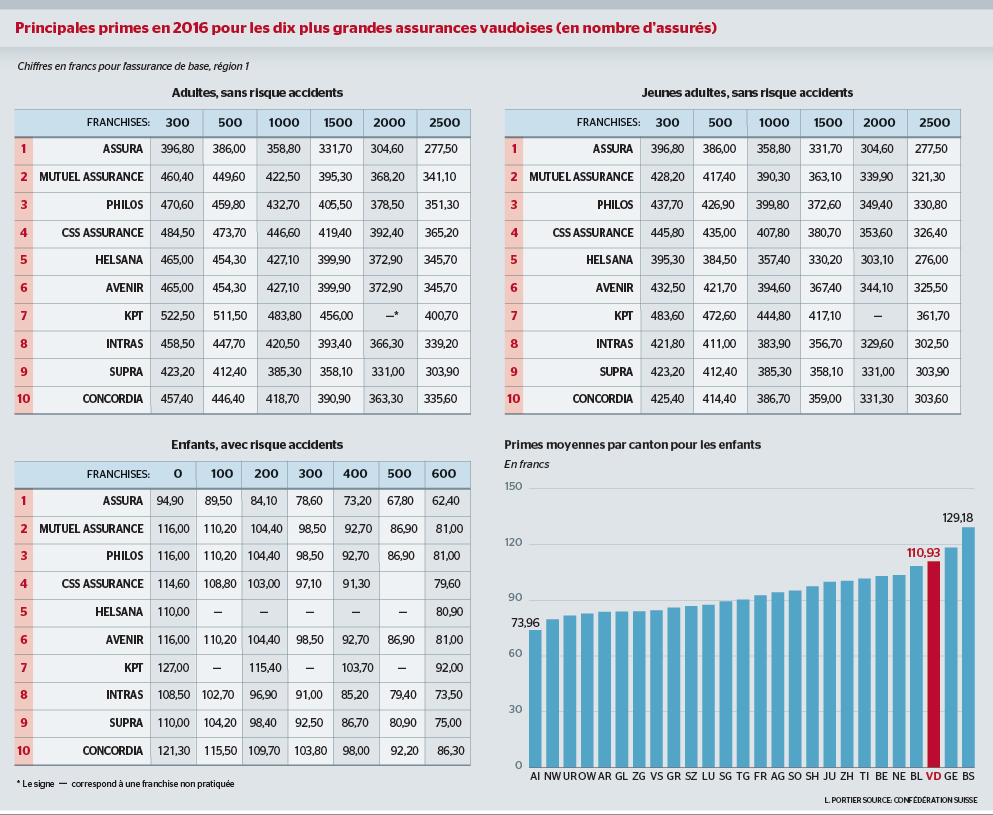Click HELSANA row name in the Adultes table

[119, 260]
